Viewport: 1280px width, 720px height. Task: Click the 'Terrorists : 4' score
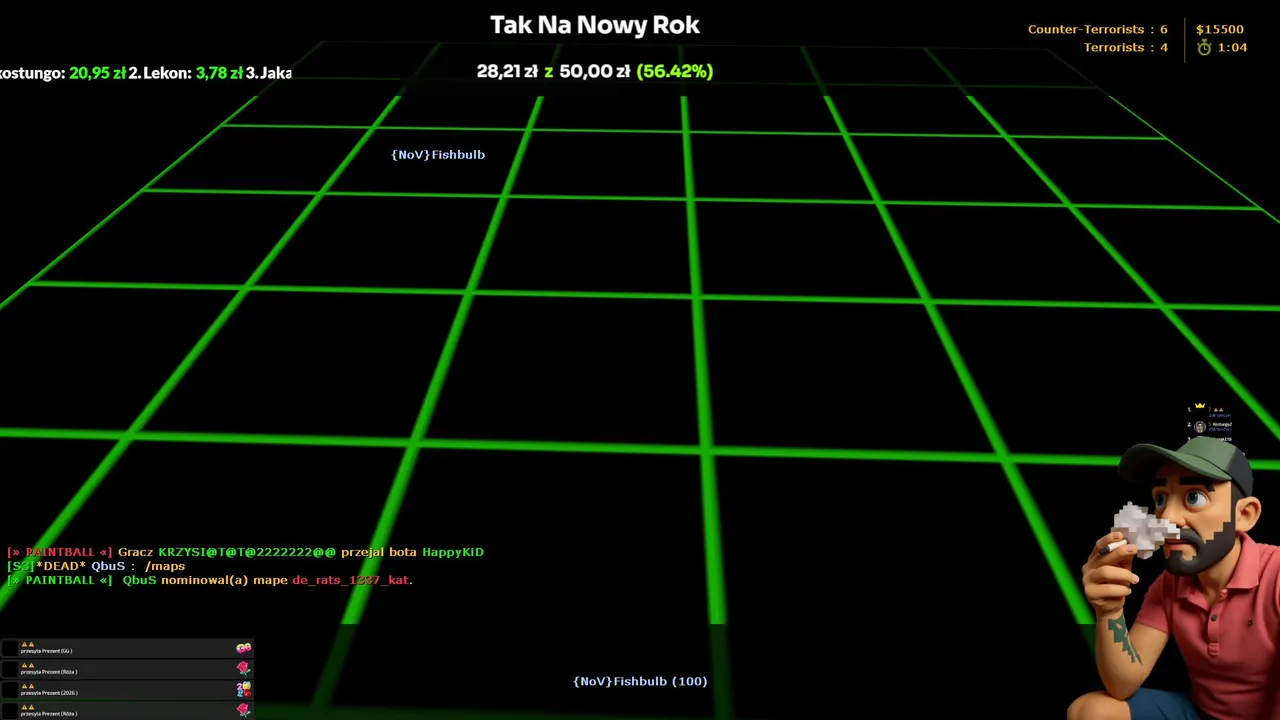point(1125,47)
